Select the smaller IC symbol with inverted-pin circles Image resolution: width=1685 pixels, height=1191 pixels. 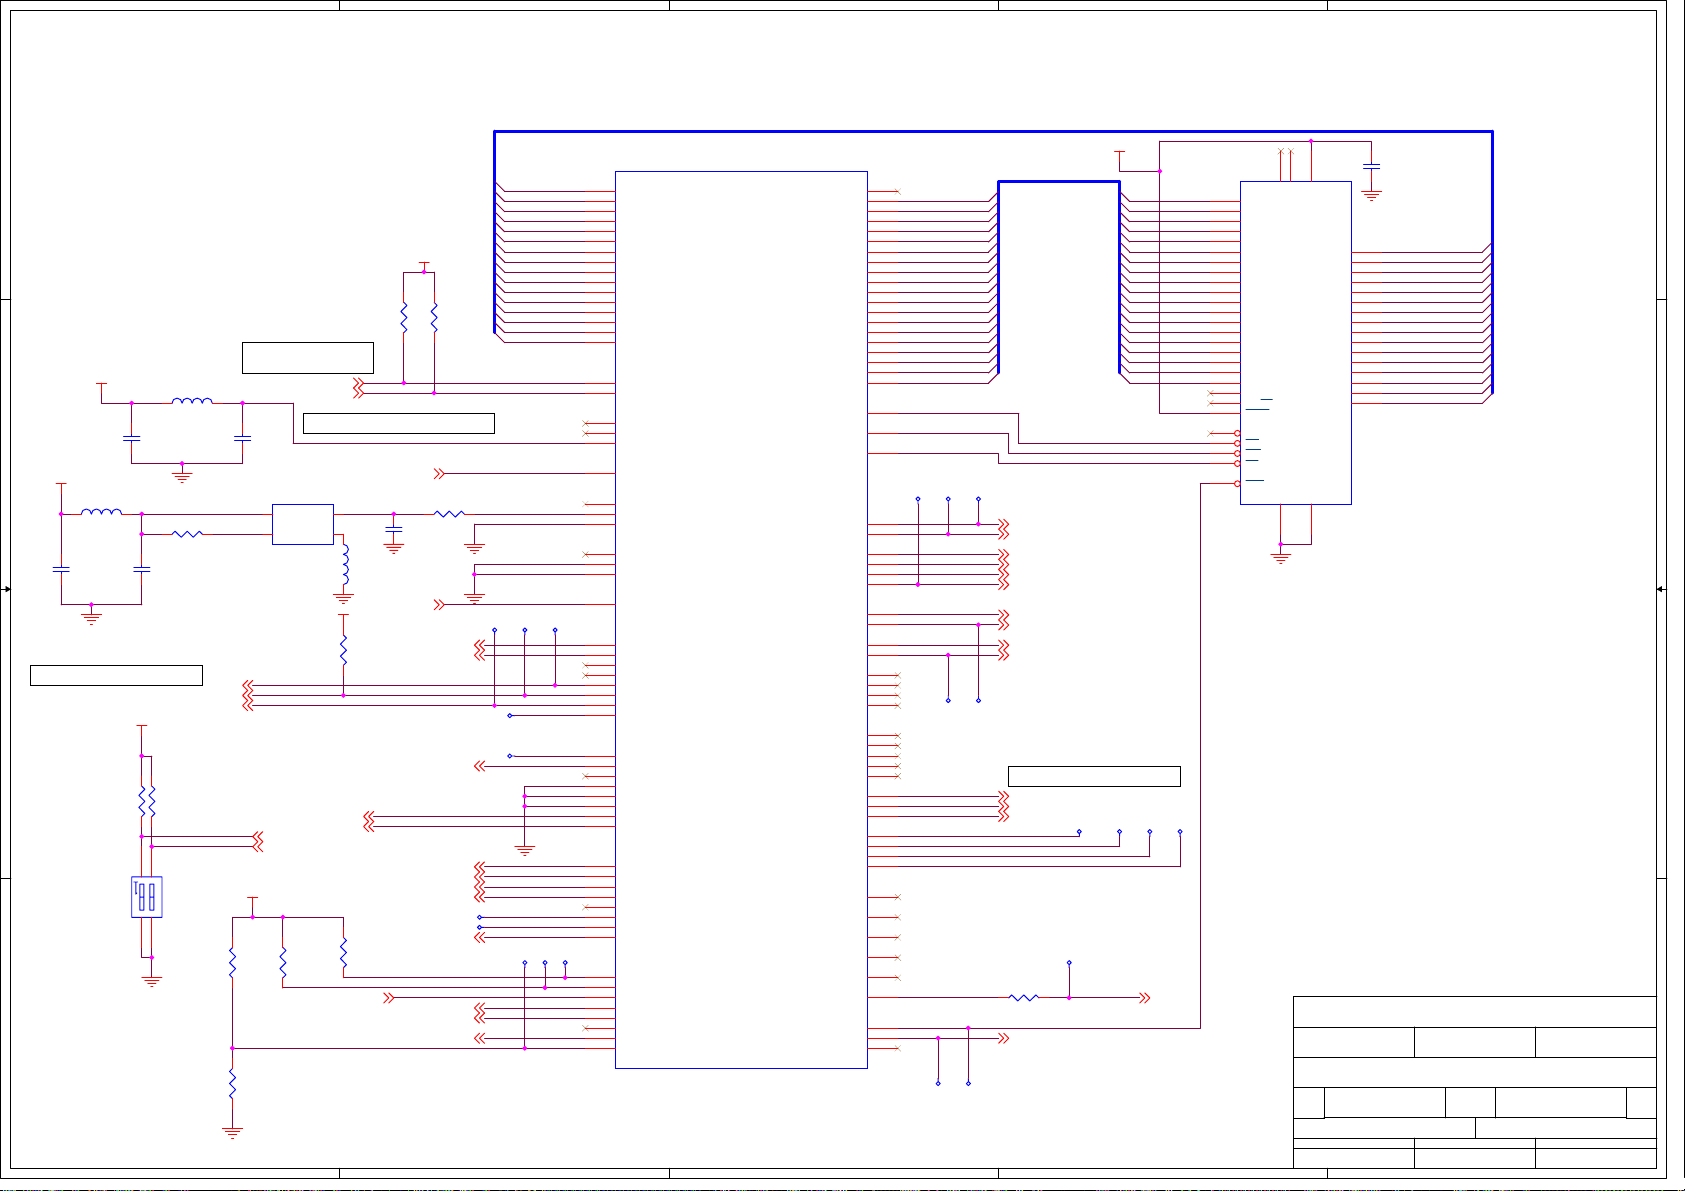[x=1296, y=343]
